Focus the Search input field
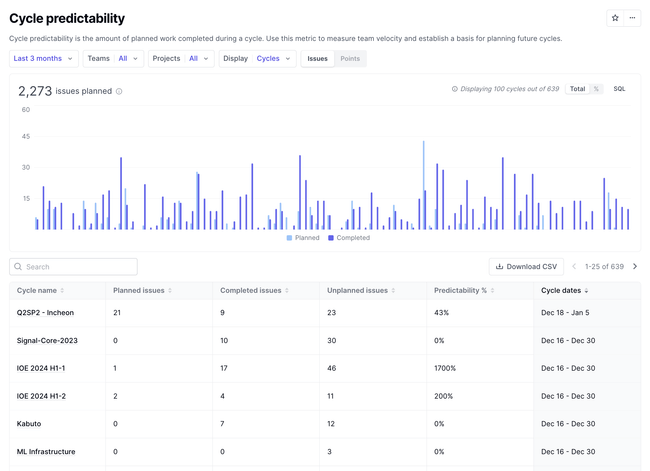This screenshot has height=471, width=650. pos(73,267)
